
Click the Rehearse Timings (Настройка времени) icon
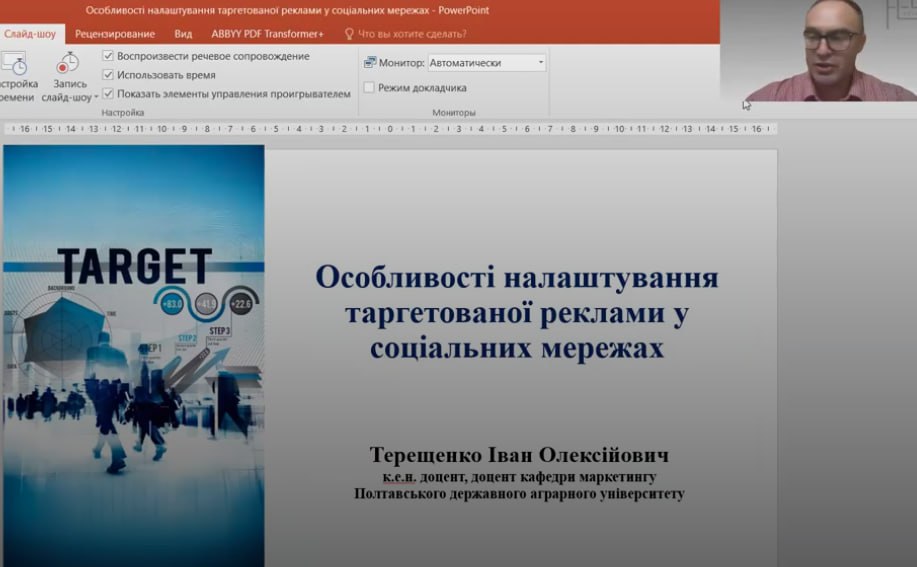pyautogui.click(x=14, y=64)
